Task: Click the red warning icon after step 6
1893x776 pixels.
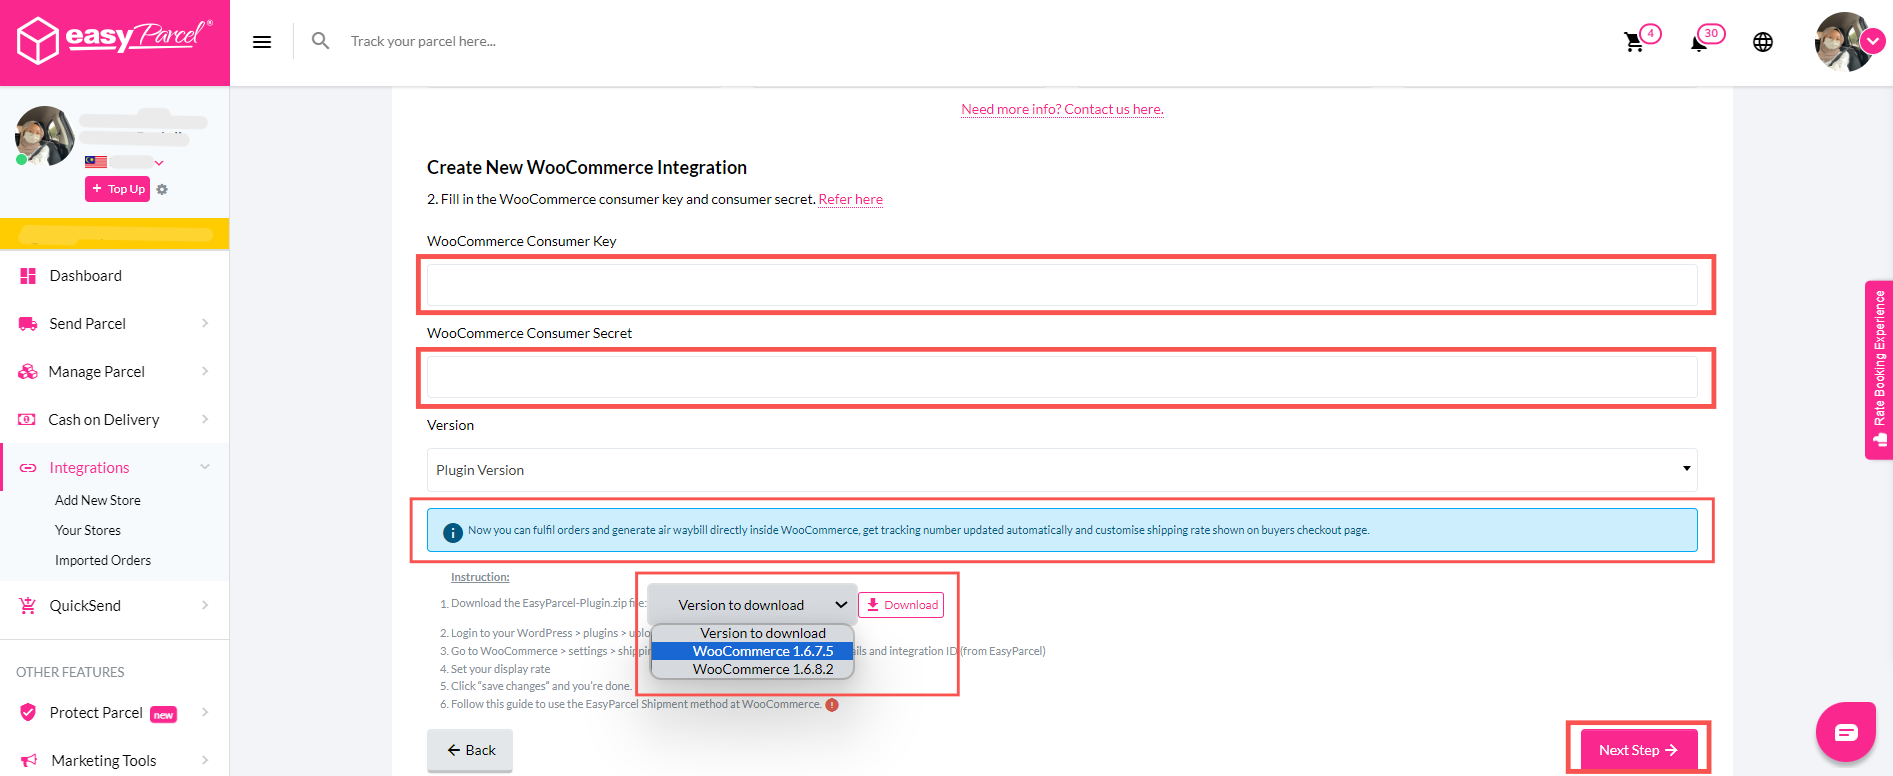Action: [x=832, y=705]
